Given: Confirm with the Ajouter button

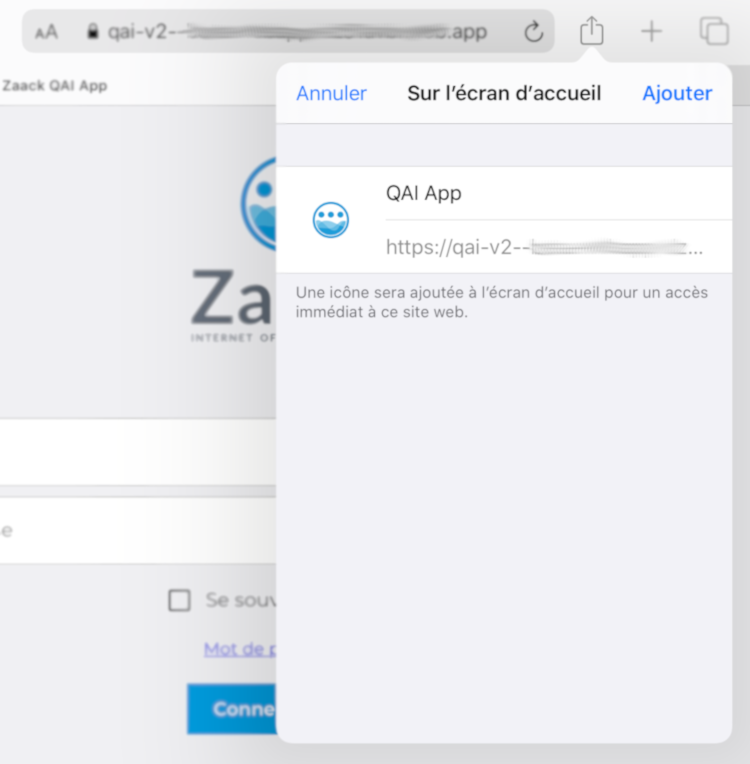Looking at the screenshot, I should point(677,93).
